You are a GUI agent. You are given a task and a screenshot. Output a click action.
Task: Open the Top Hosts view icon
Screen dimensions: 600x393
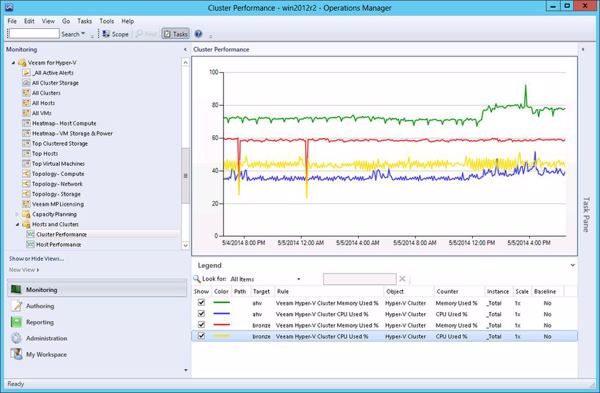pyautogui.click(x=26, y=153)
